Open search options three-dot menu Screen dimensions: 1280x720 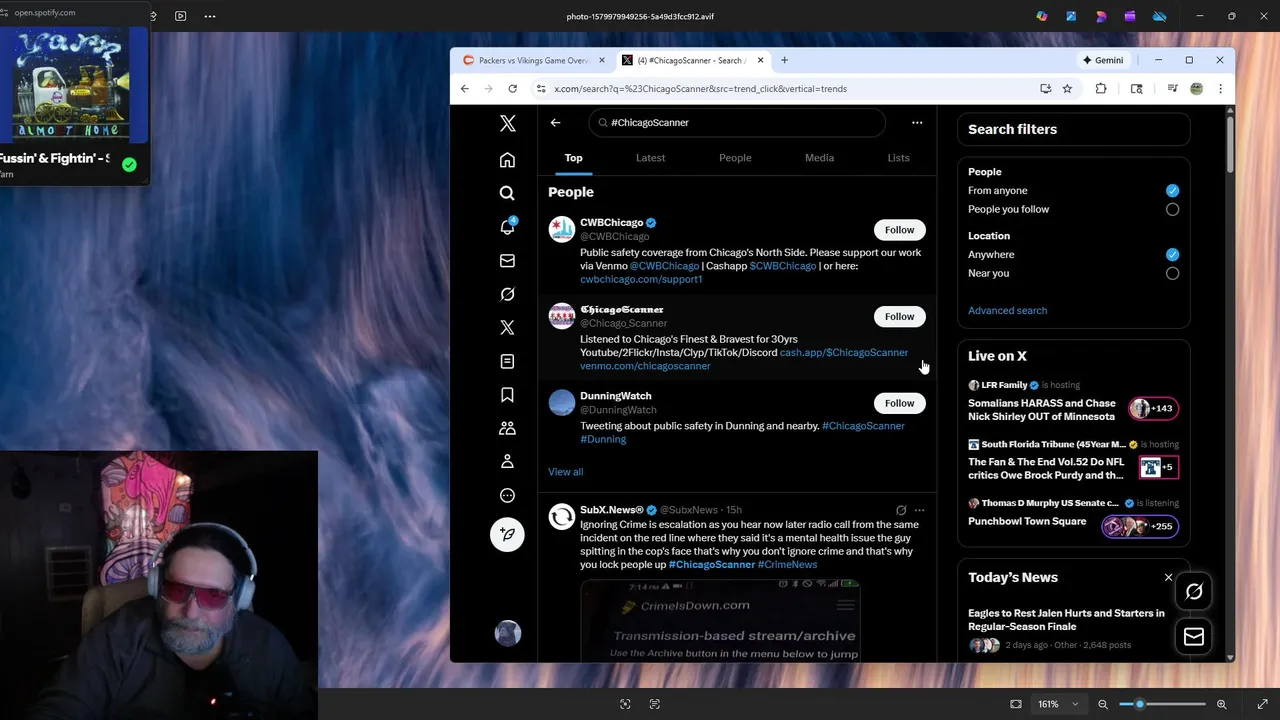[x=917, y=122]
